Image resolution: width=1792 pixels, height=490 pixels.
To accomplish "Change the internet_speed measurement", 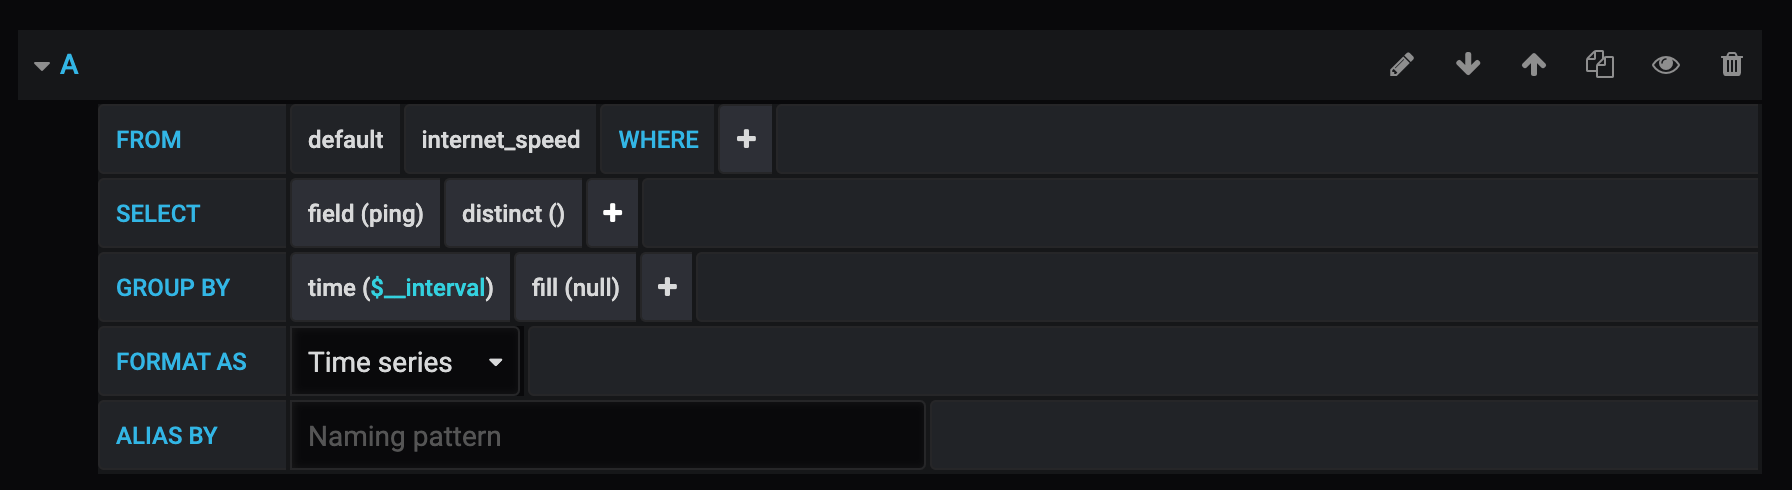I will tap(500, 140).
